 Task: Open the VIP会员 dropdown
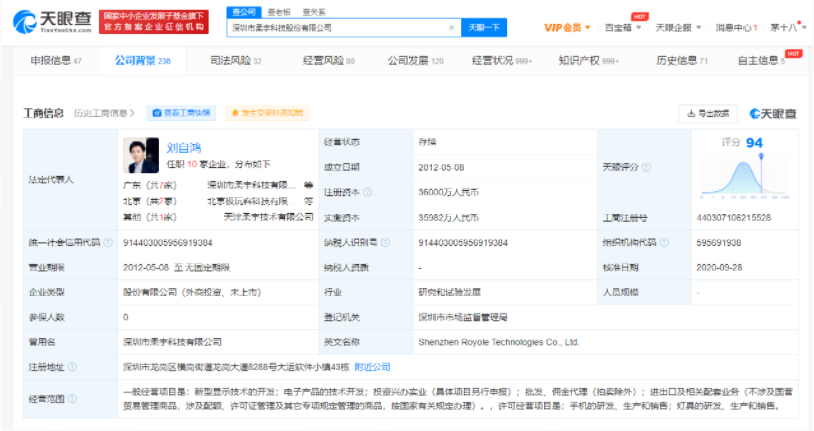click(x=567, y=28)
